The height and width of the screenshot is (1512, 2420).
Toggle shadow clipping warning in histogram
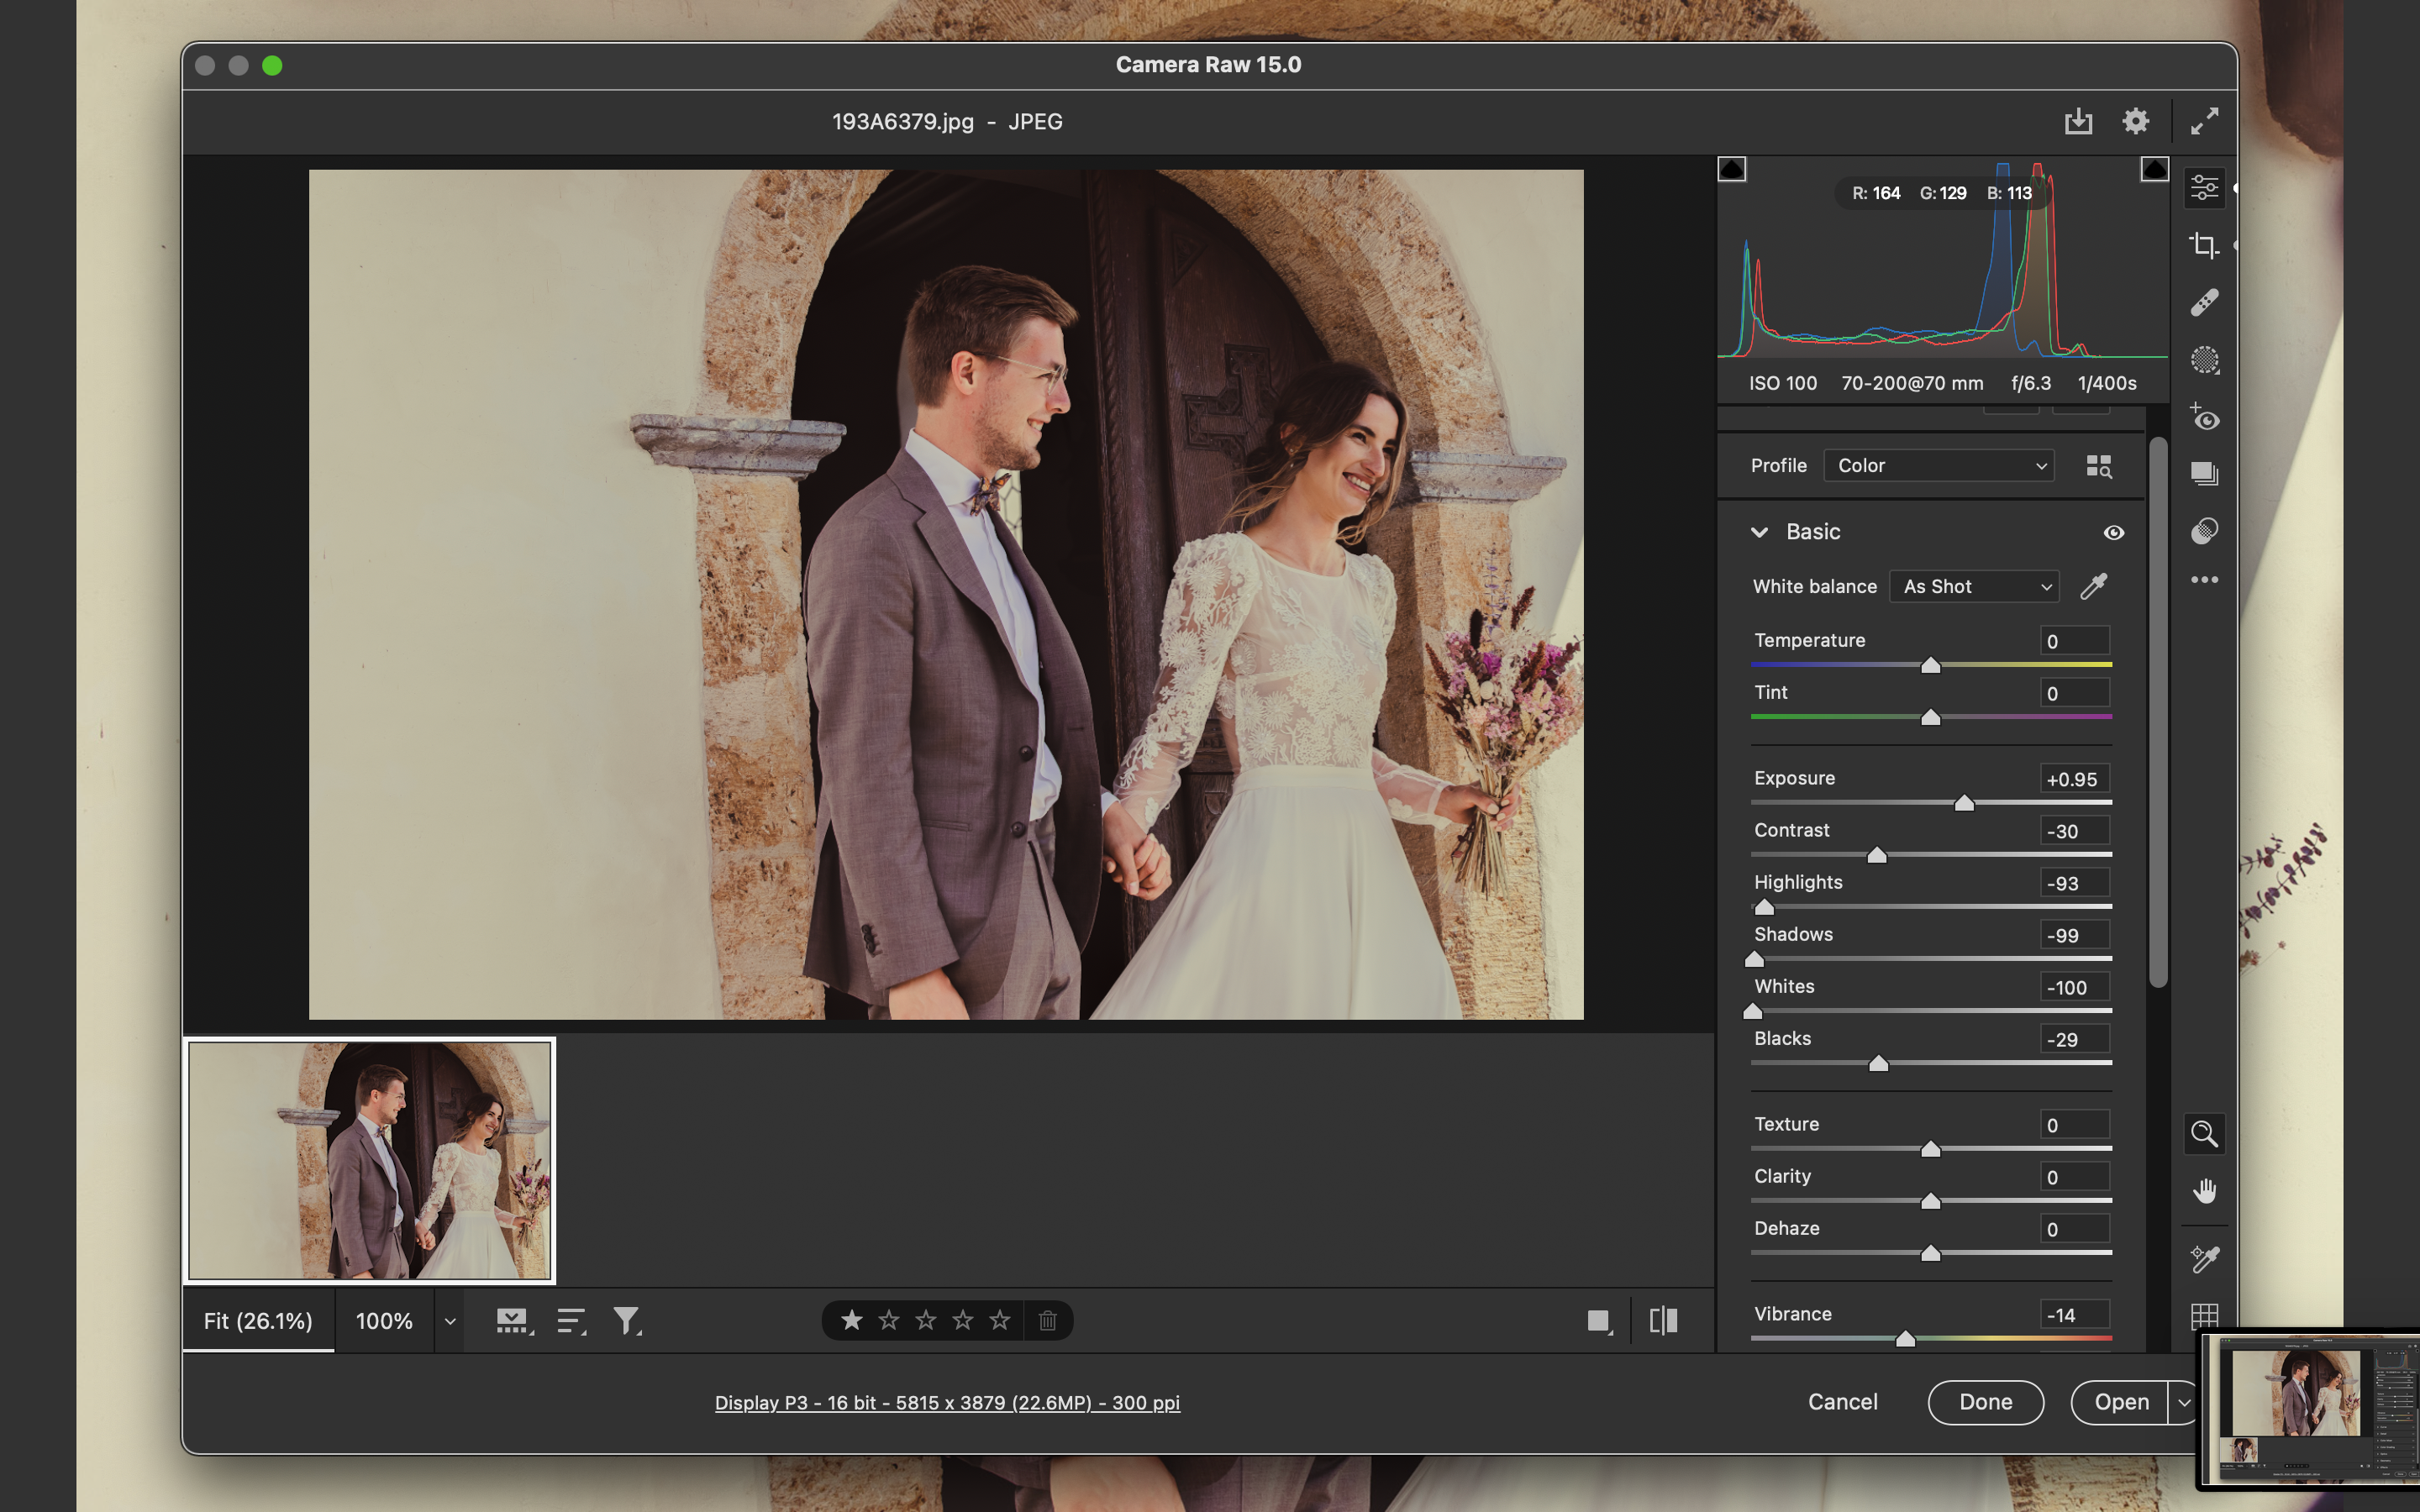(1732, 169)
